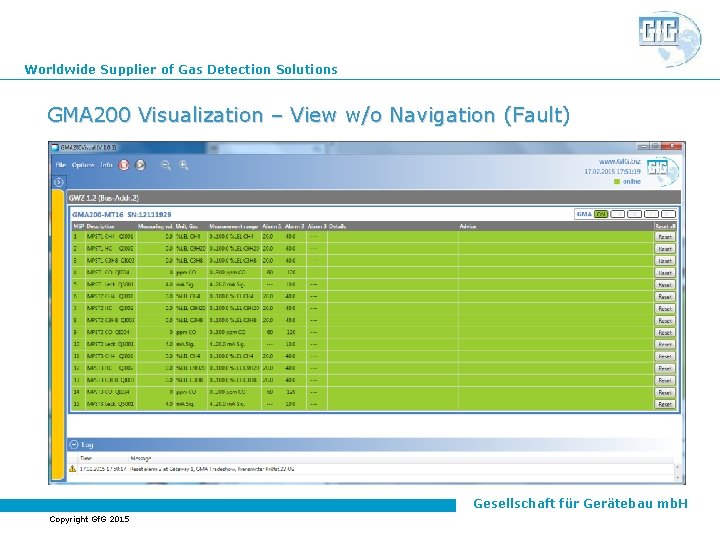Click the Alarm 2 column header
Image resolution: width=720 pixels, height=540 pixels.
point(294,226)
